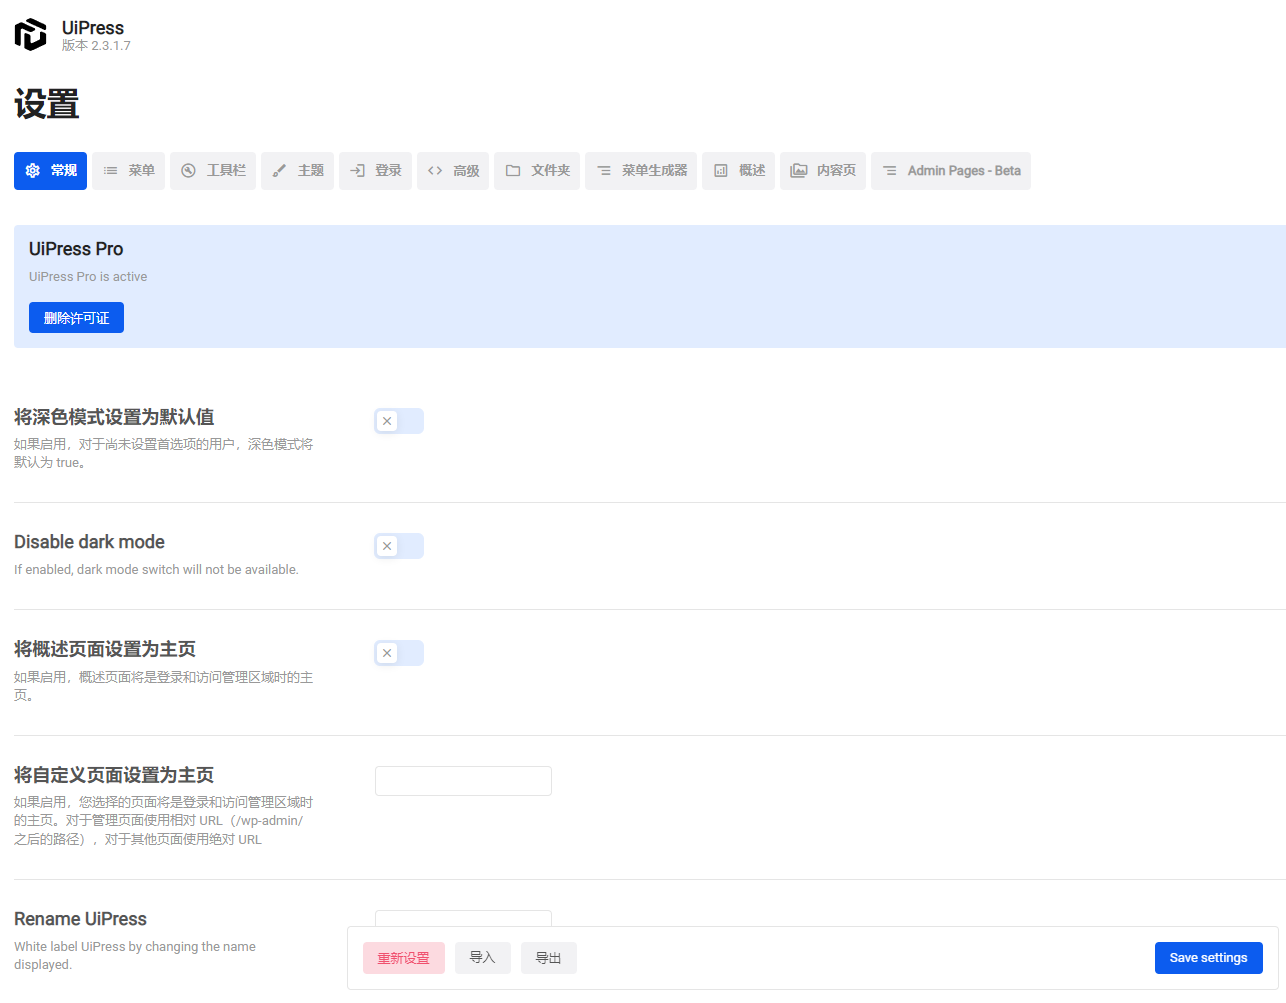Click the 将自定义页面设置为主页 heading
The image size is (1286, 1003).
114,775
